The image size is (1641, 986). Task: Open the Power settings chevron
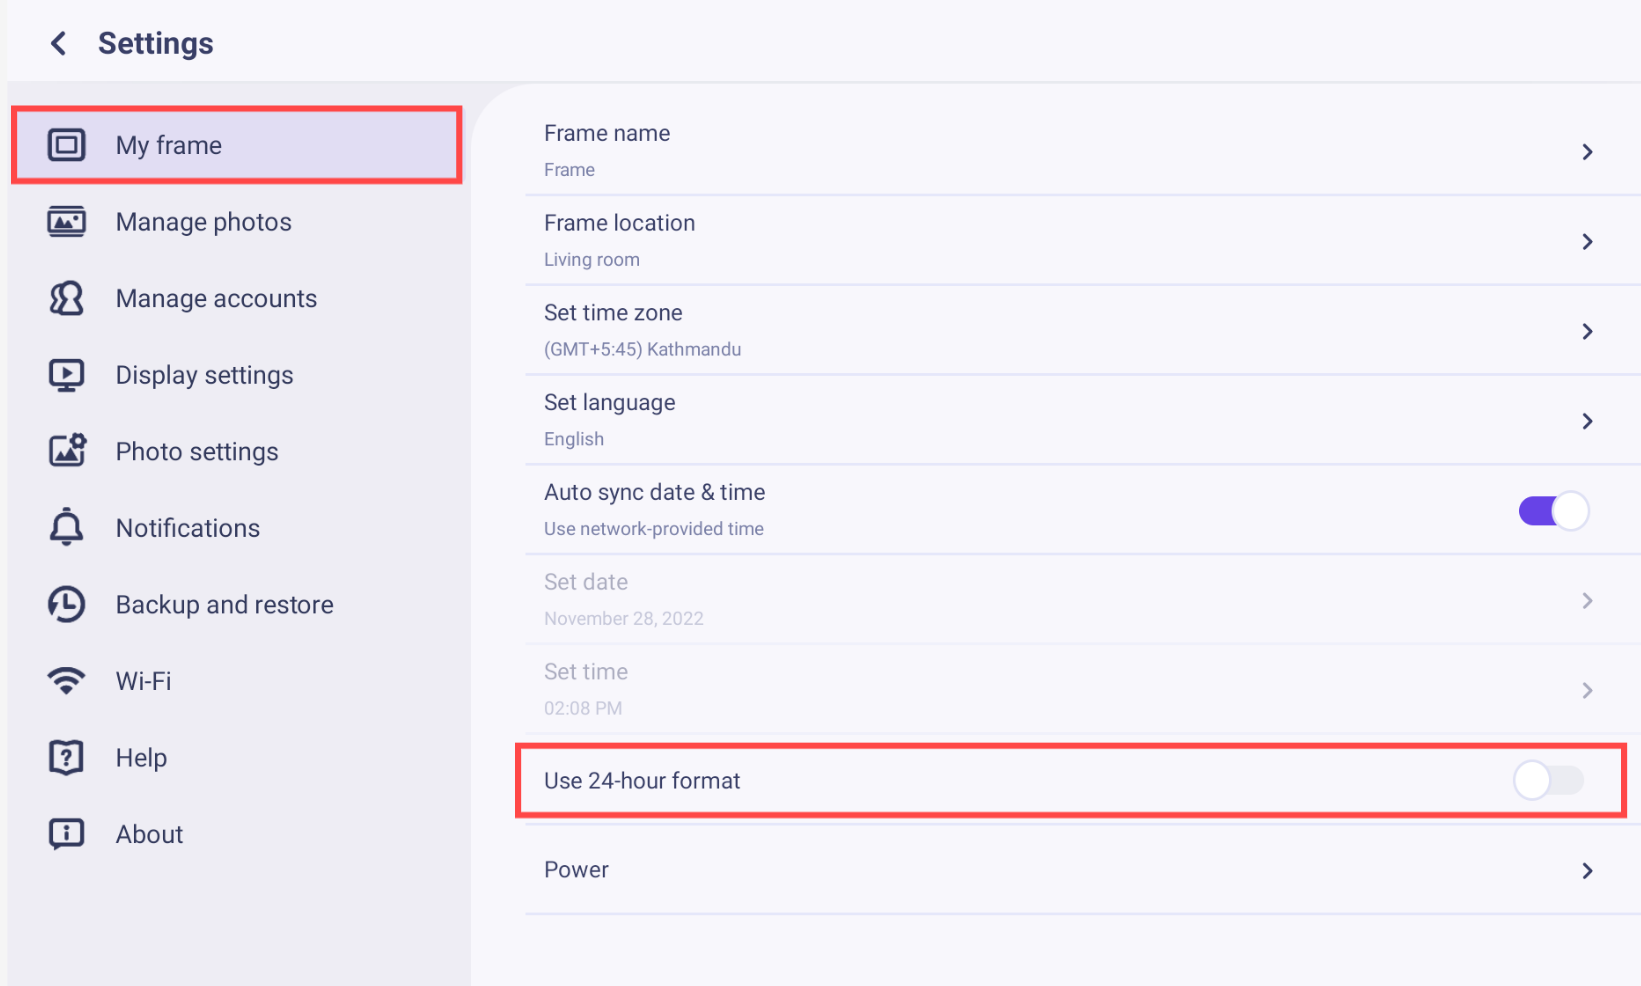[x=1587, y=871]
